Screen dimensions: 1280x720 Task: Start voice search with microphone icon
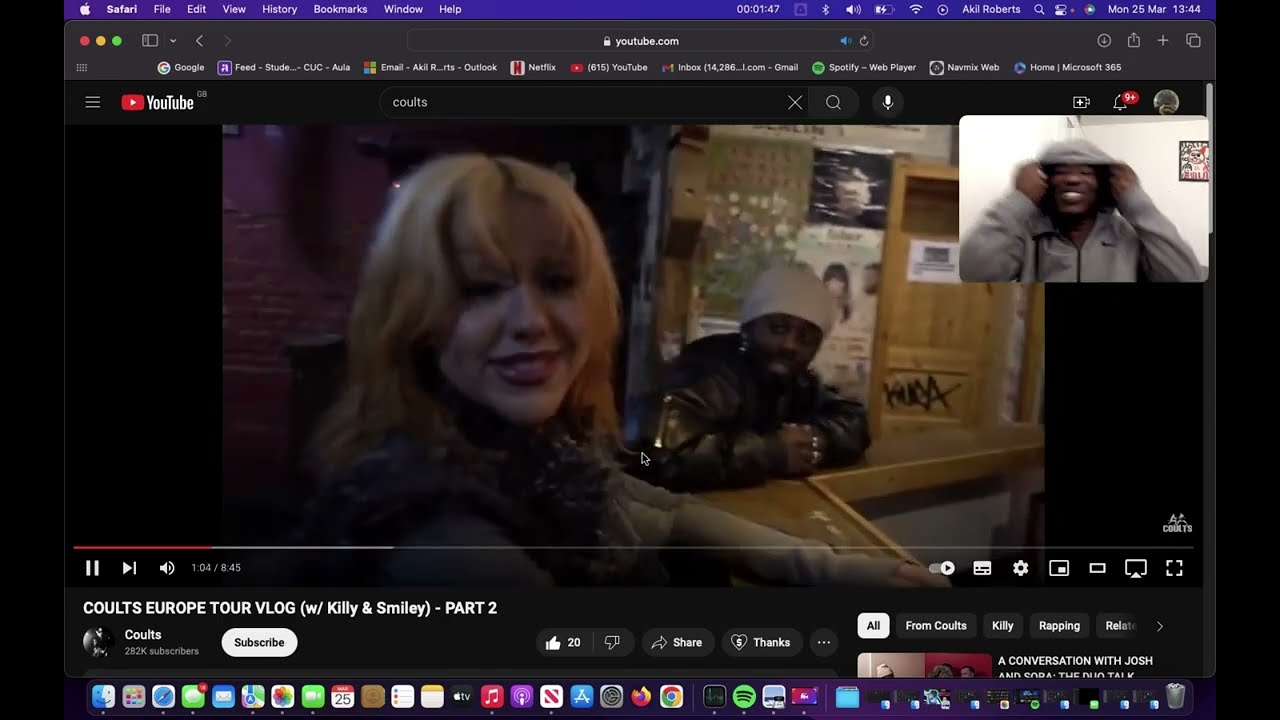coord(887,102)
